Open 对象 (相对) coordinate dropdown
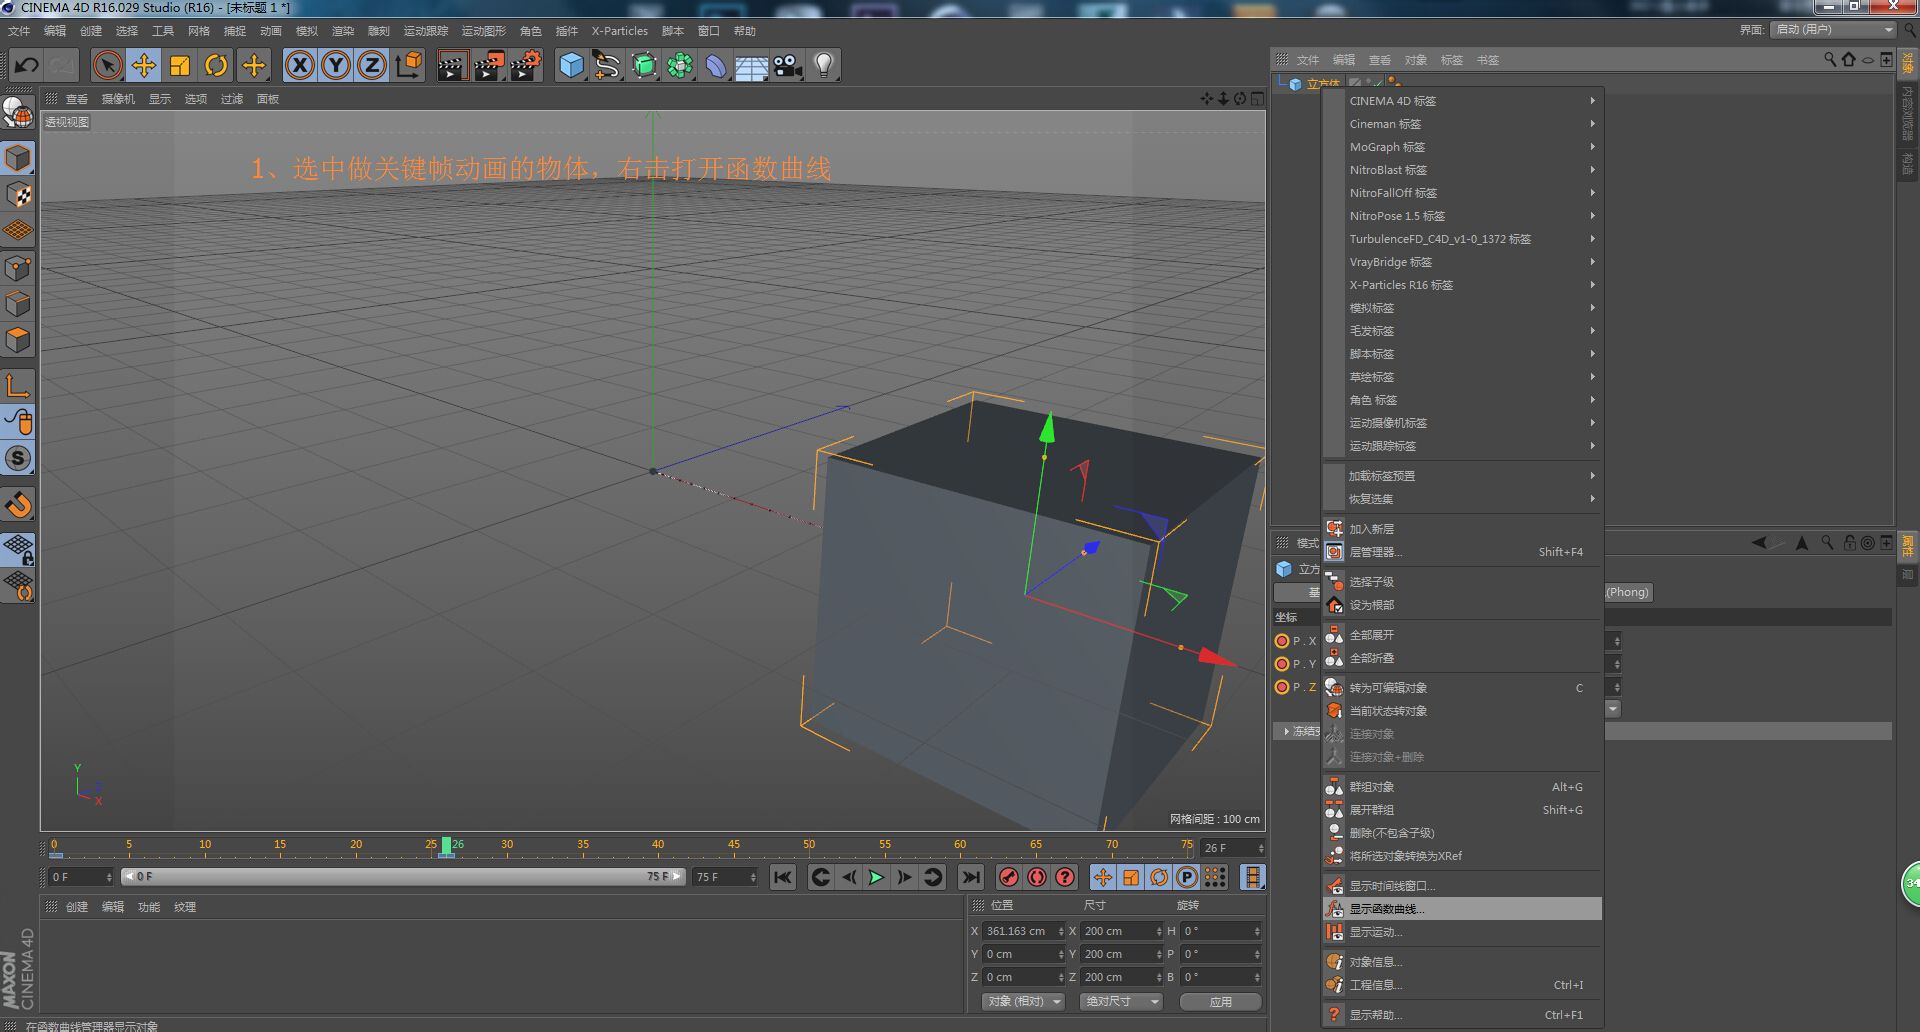This screenshot has height=1032, width=1920. 1023,1001
